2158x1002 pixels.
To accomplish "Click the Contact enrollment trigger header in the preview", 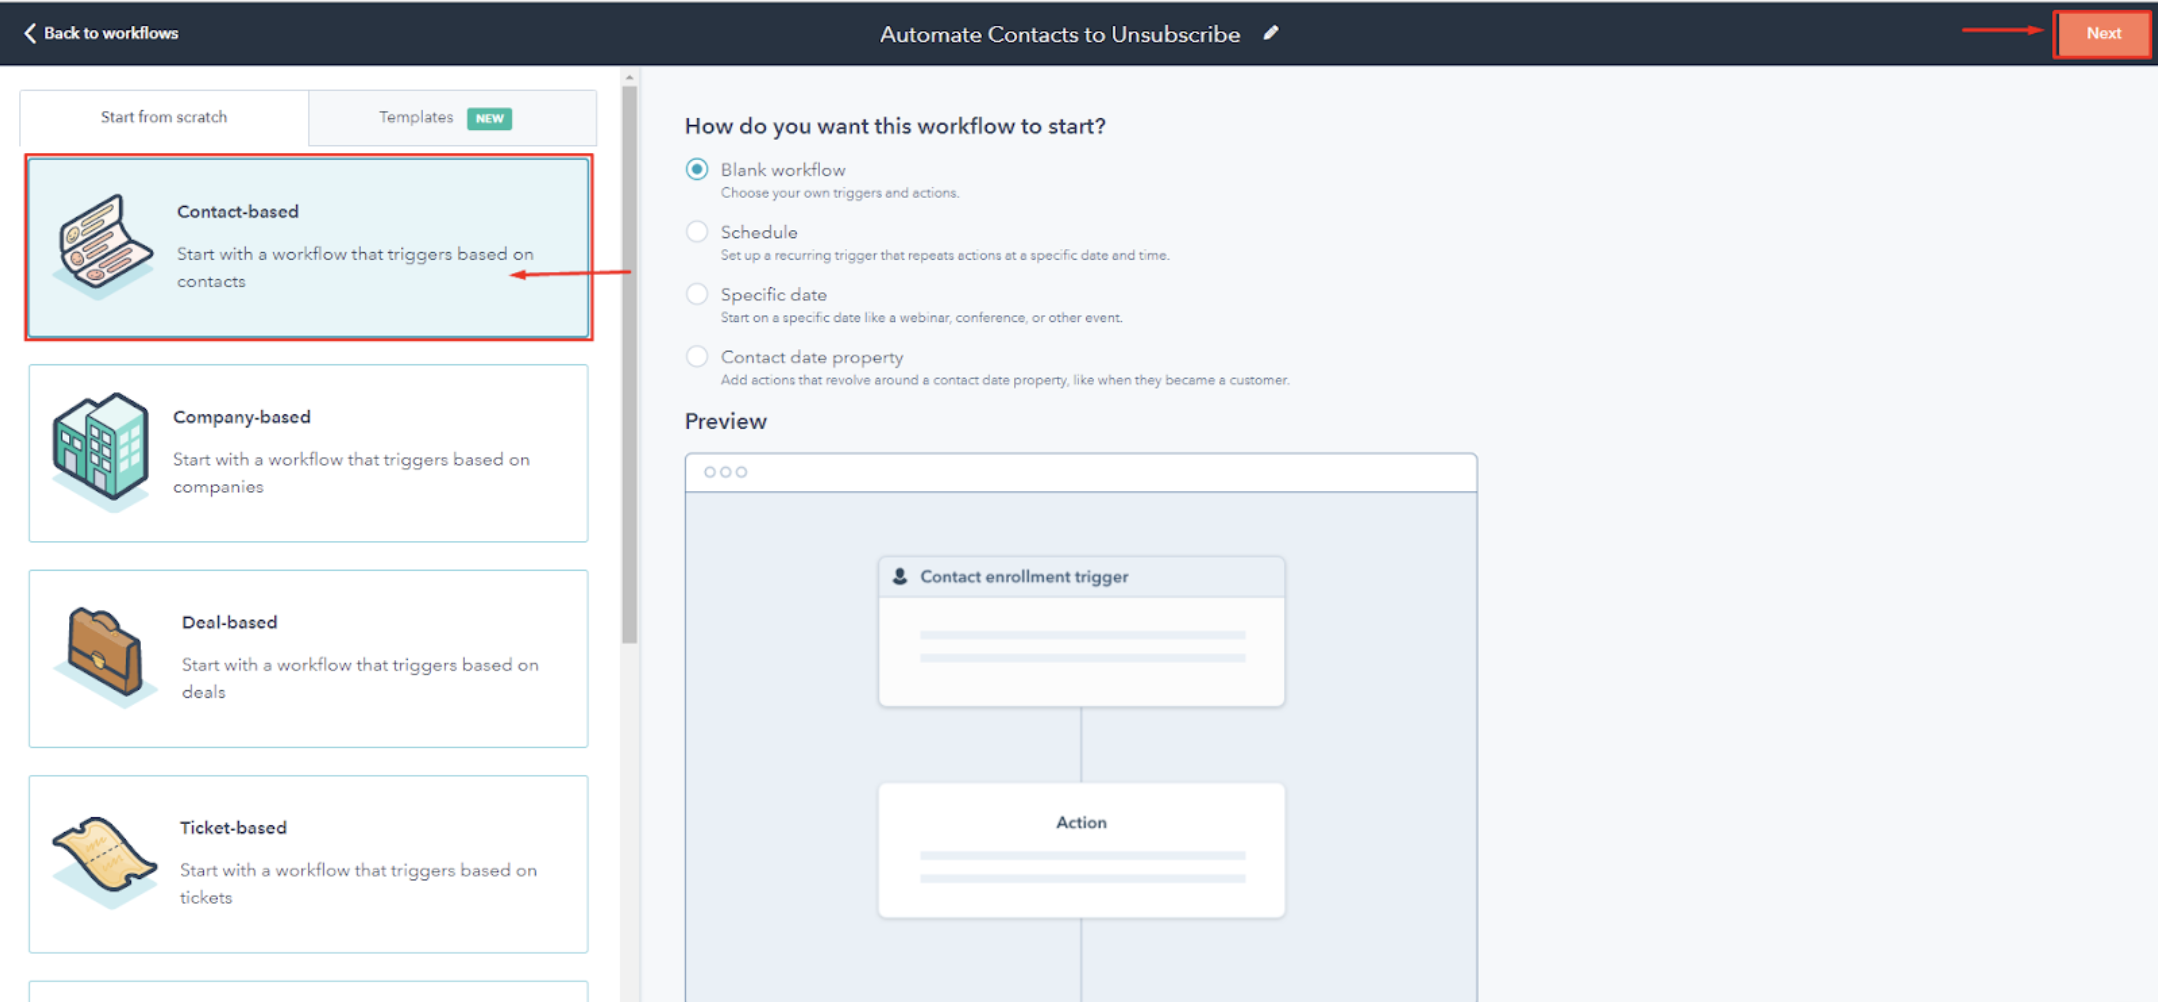I will (1081, 577).
